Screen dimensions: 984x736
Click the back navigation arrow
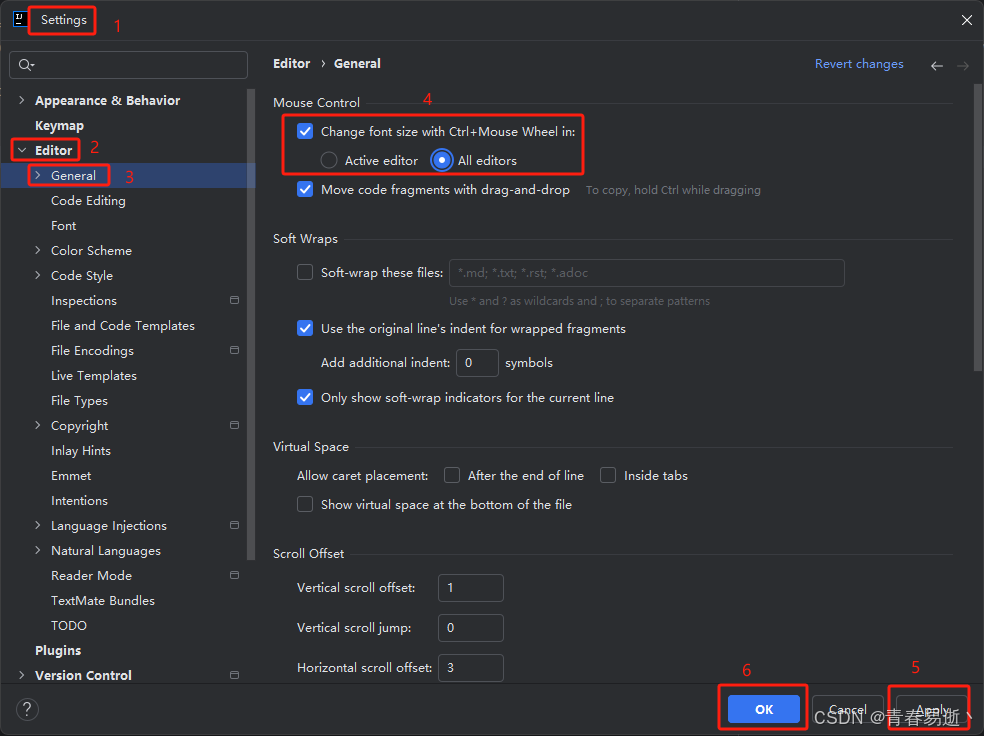pyautogui.click(x=937, y=64)
